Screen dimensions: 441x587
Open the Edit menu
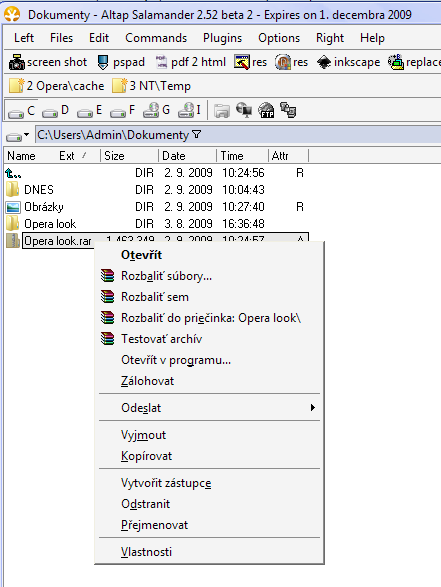(99, 38)
